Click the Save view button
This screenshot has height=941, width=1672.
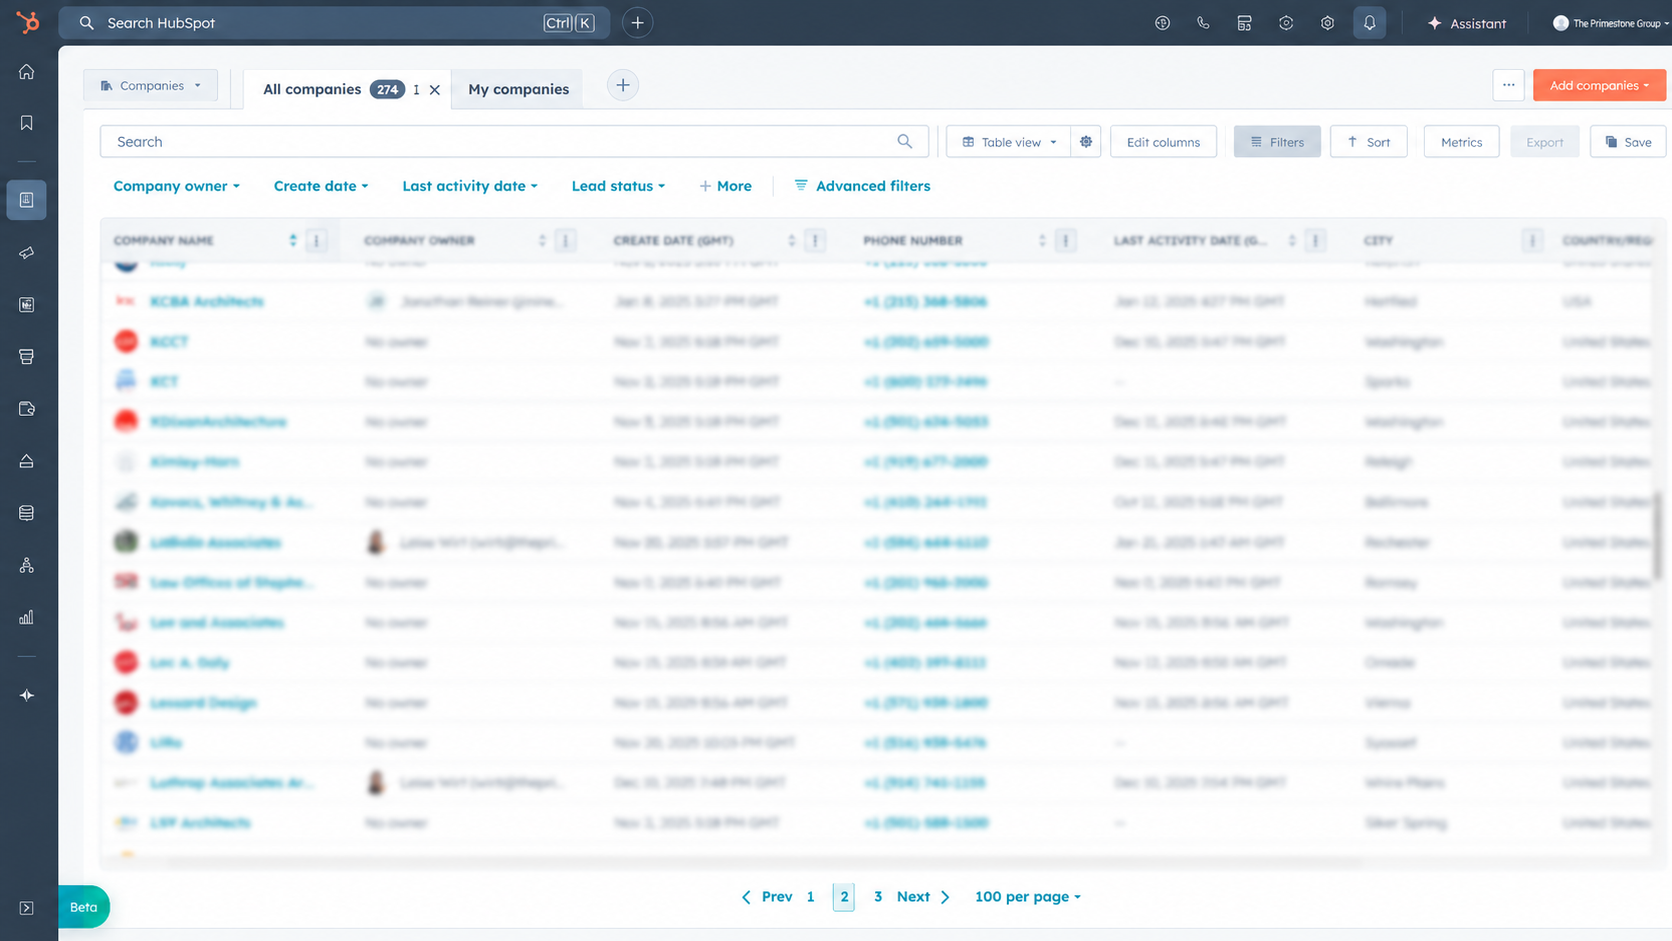click(x=1628, y=142)
